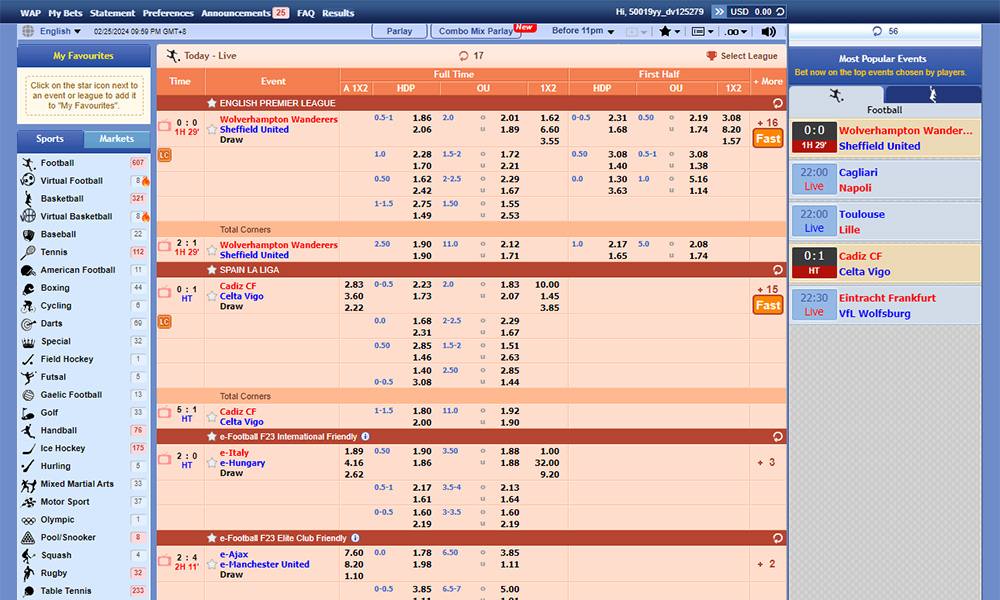Open live TV for Cadiz CF vs Celta Vigo
The height and width of the screenshot is (600, 1000).
pos(165,292)
